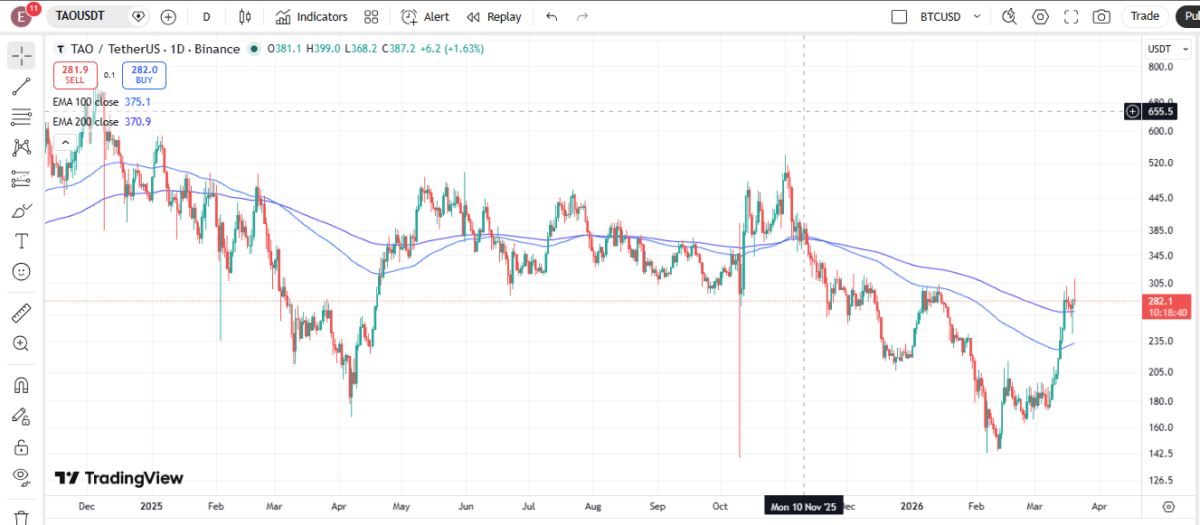The image size is (1200, 525).
Task: Click the 800.0 price scale label
Action: pyautogui.click(x=1160, y=67)
